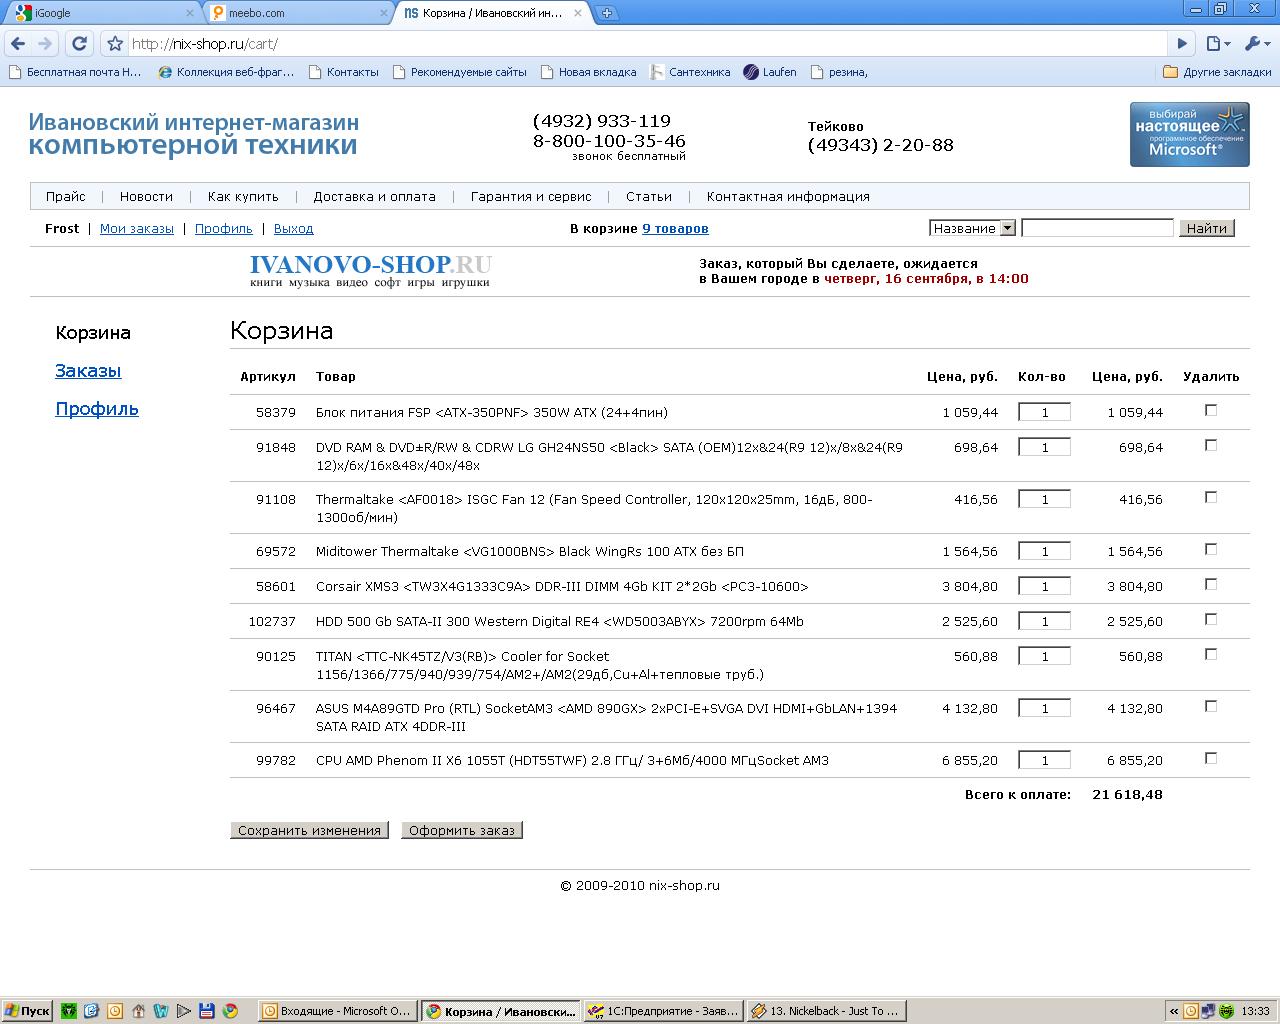Open the Контакты bookmark
The width and height of the screenshot is (1280, 1024).
(344, 72)
